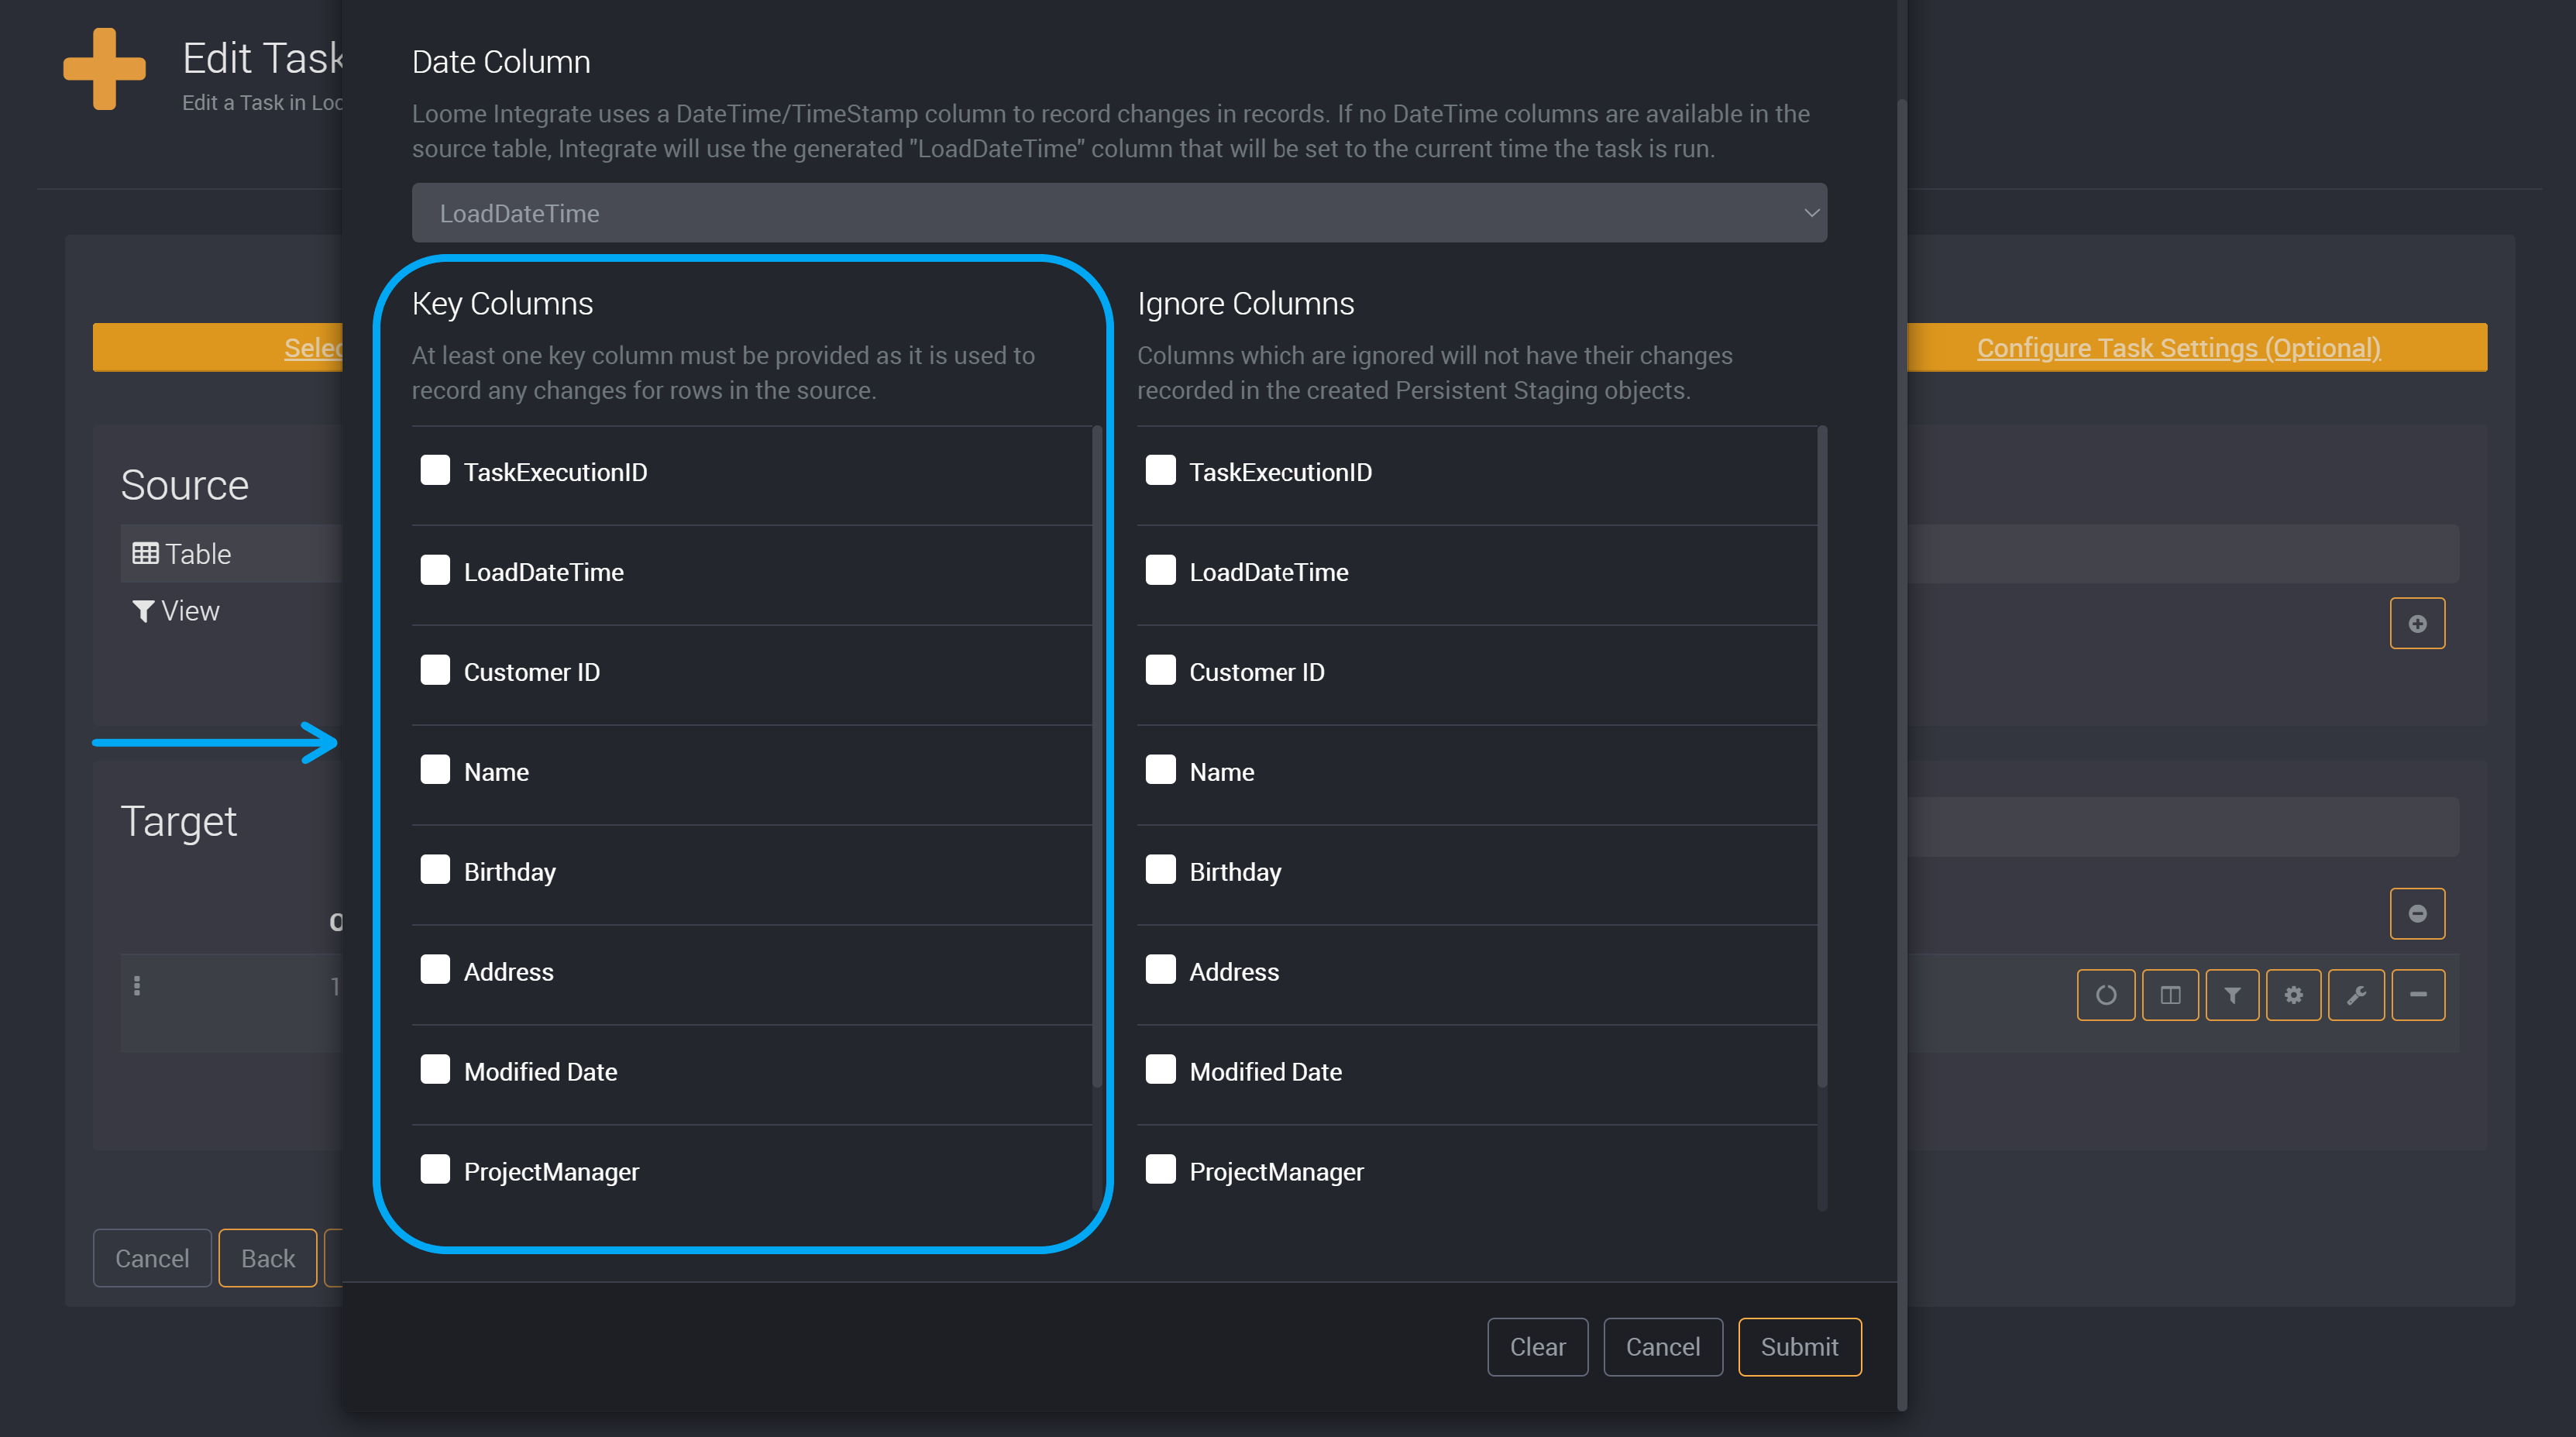This screenshot has height=1437, width=2576.
Task: Select Table in the Source panel
Action: (x=183, y=554)
